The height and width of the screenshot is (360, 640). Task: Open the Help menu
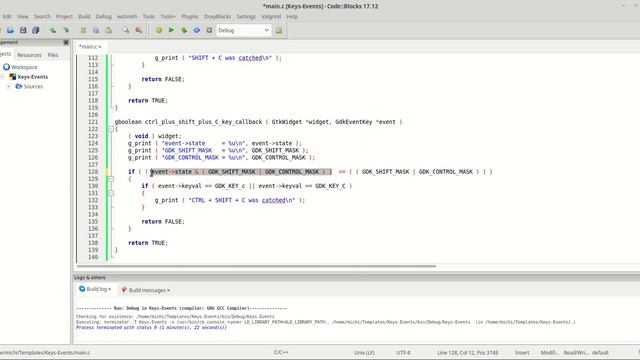tap(292, 16)
